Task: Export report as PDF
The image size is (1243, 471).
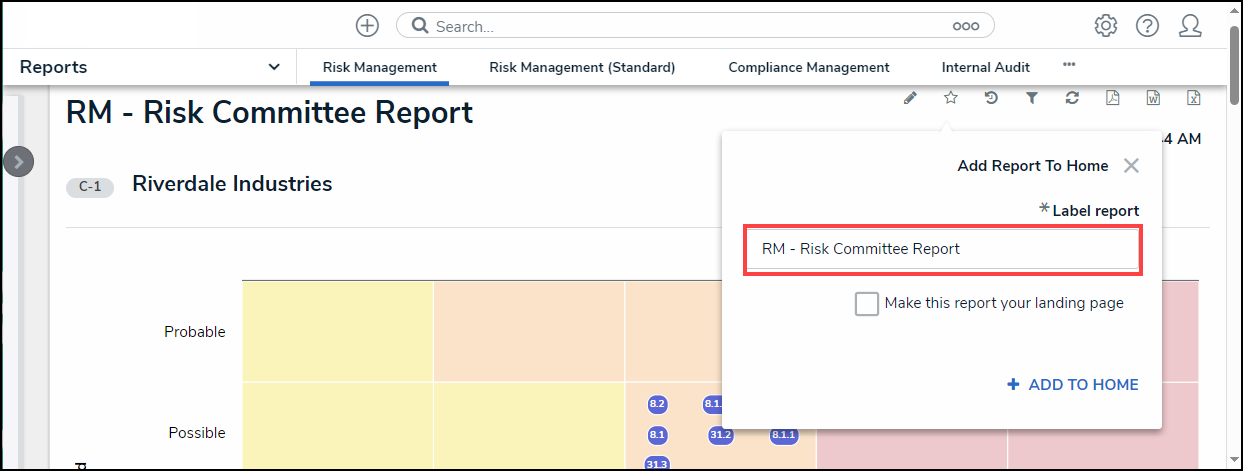Action: point(1112,98)
